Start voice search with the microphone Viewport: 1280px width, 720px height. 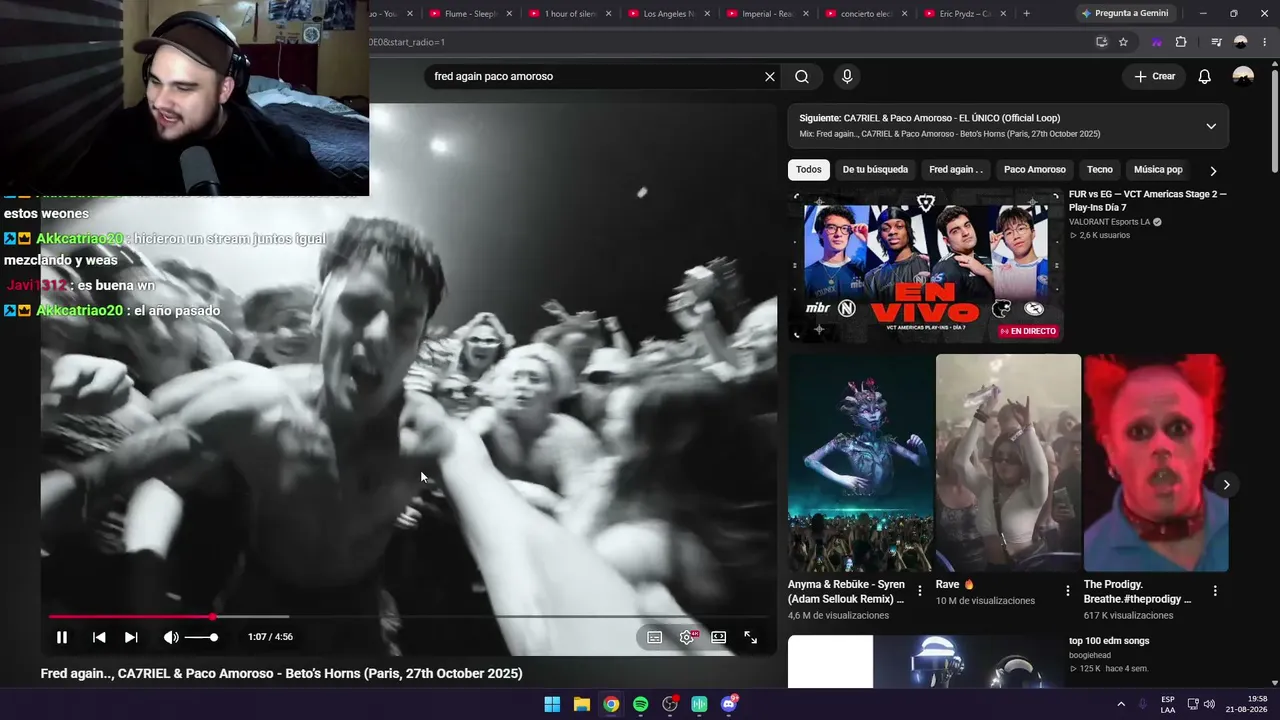click(847, 76)
